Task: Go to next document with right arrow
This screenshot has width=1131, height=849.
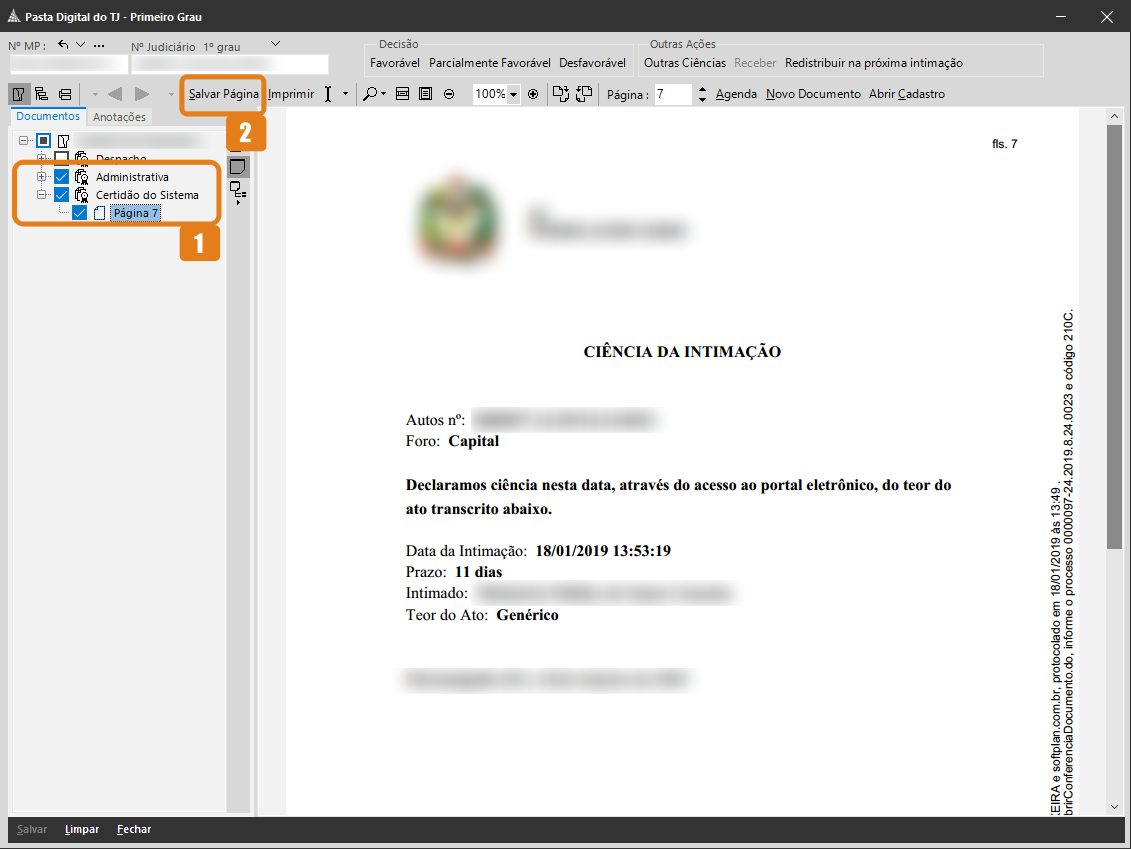Action: (x=142, y=94)
